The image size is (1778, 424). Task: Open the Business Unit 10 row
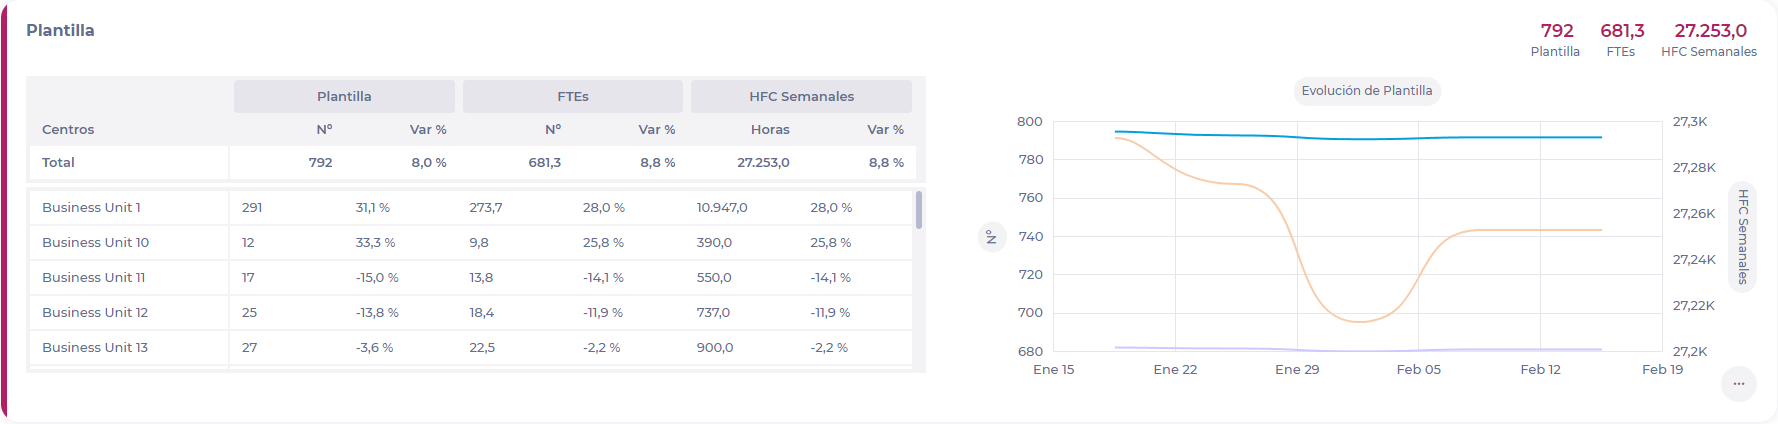[x=95, y=243]
